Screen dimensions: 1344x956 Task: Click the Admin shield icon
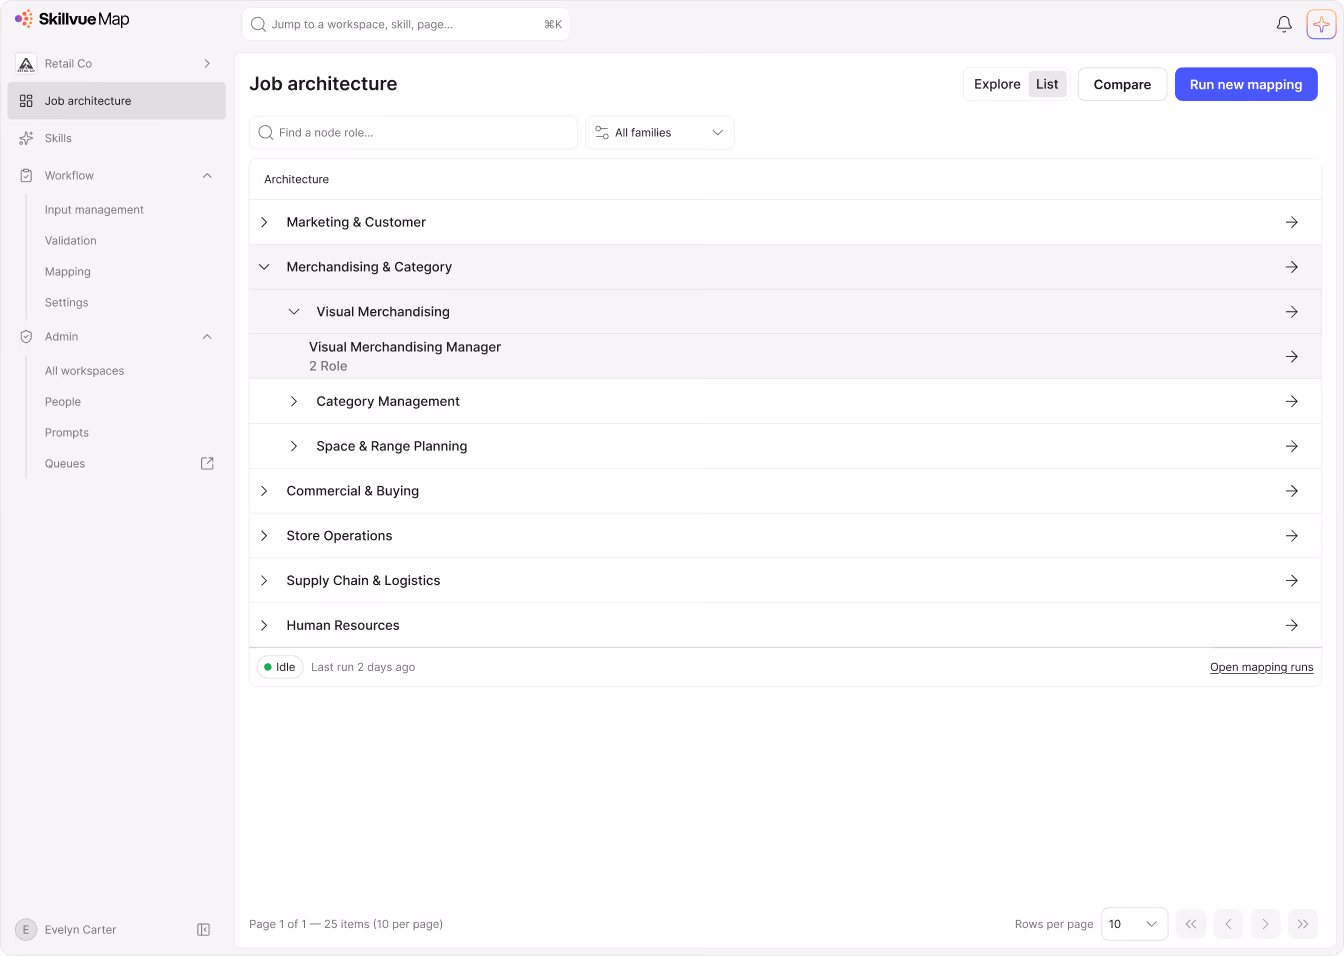(26, 337)
